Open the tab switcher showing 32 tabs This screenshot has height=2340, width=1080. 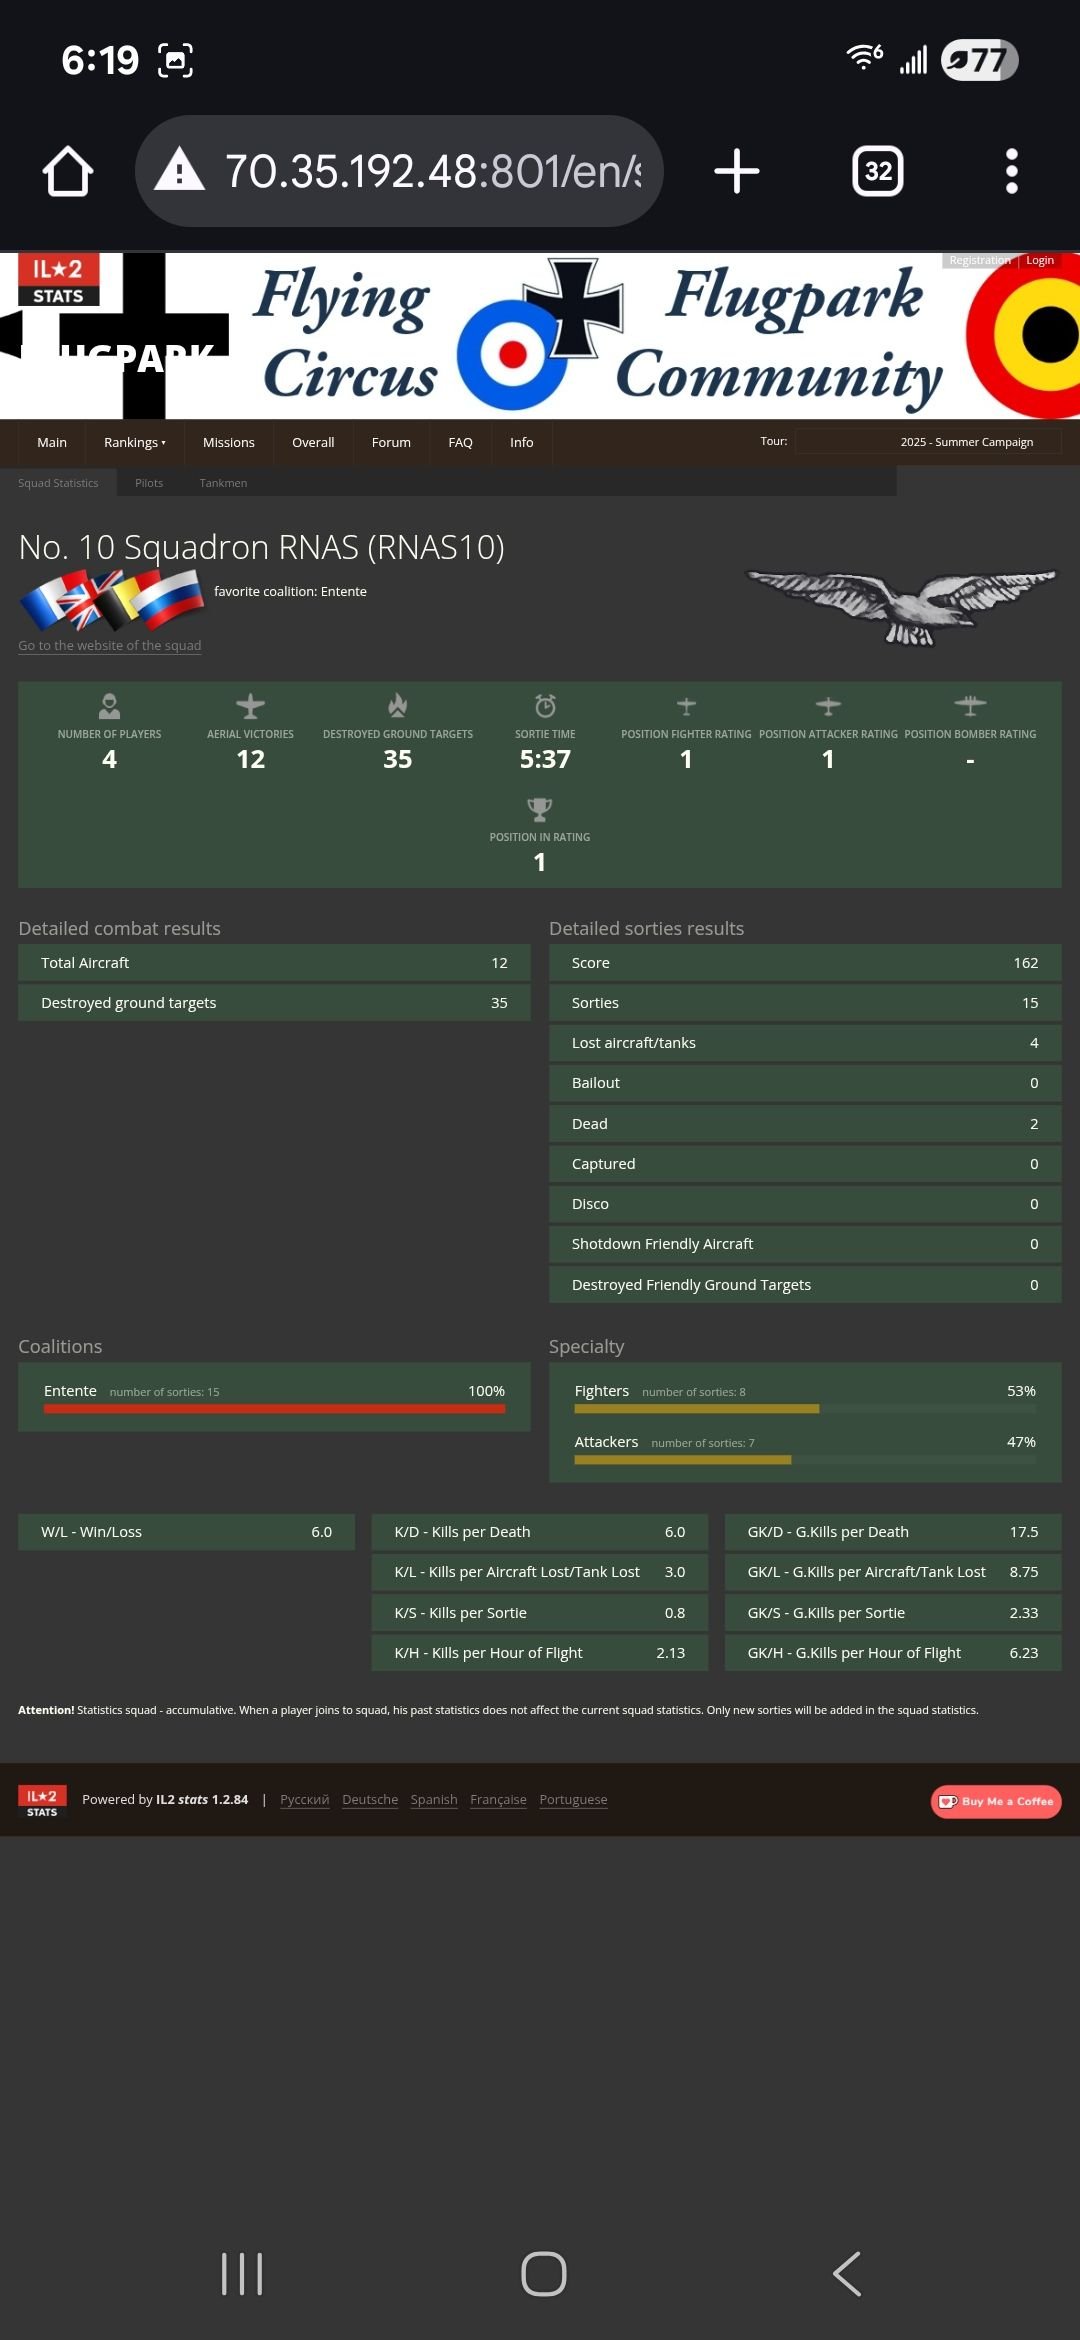878,171
